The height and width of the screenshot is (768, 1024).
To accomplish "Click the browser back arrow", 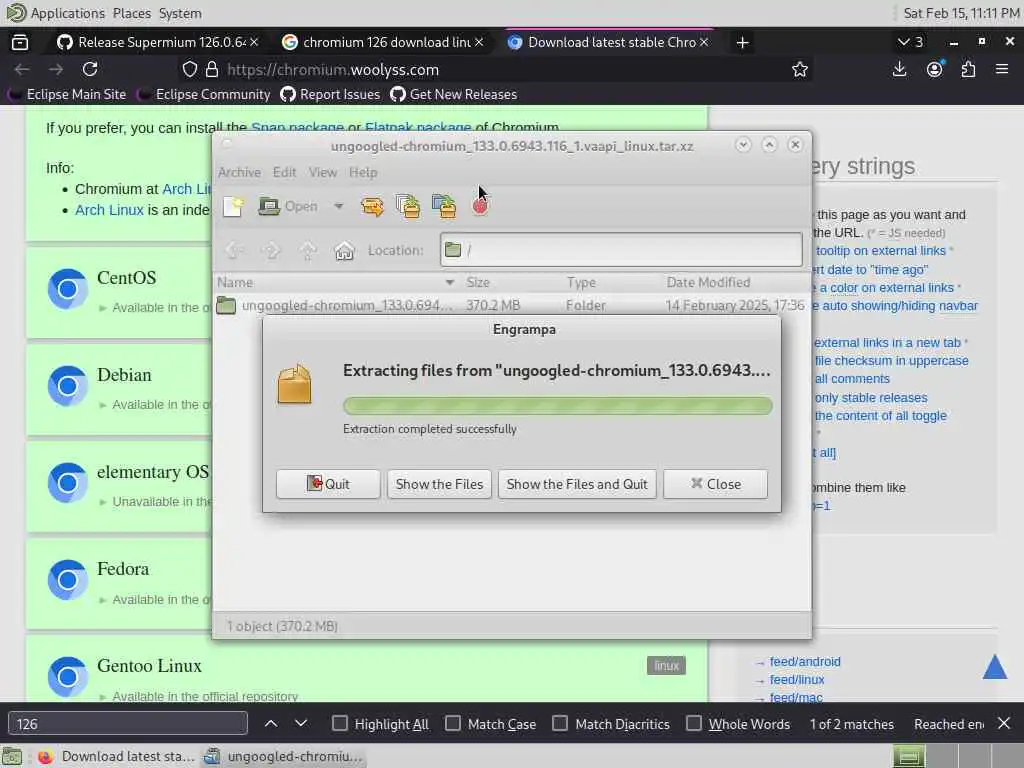I will (x=22, y=69).
